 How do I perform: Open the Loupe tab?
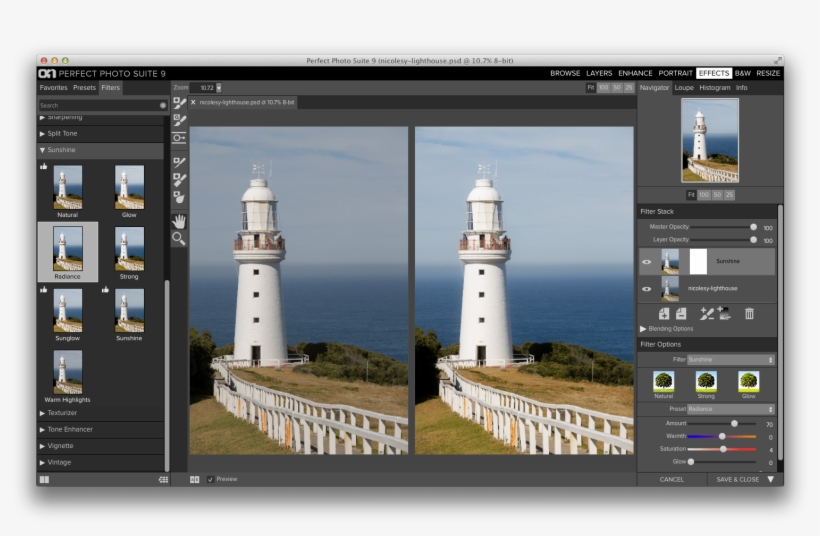click(x=684, y=88)
